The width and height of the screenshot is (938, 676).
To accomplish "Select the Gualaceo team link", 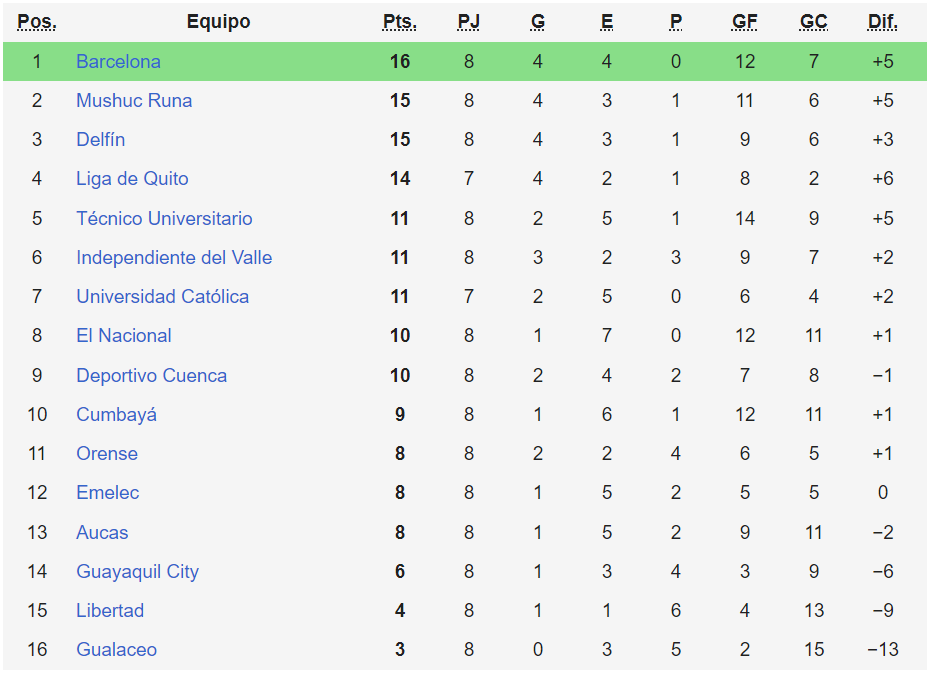I will coord(116,650).
